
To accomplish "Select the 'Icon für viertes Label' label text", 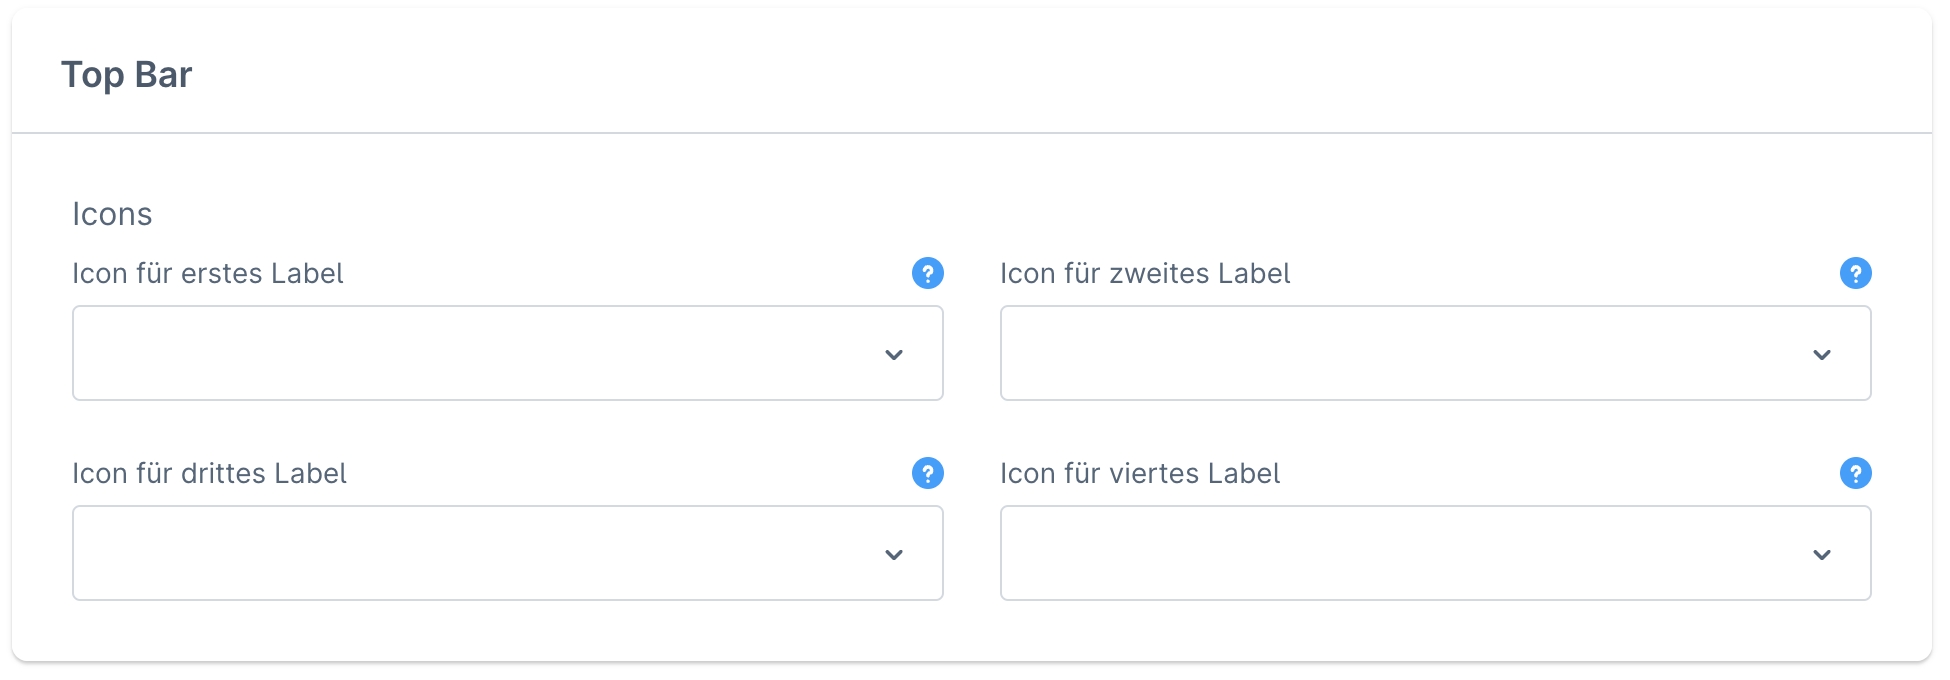I will coord(1140,473).
